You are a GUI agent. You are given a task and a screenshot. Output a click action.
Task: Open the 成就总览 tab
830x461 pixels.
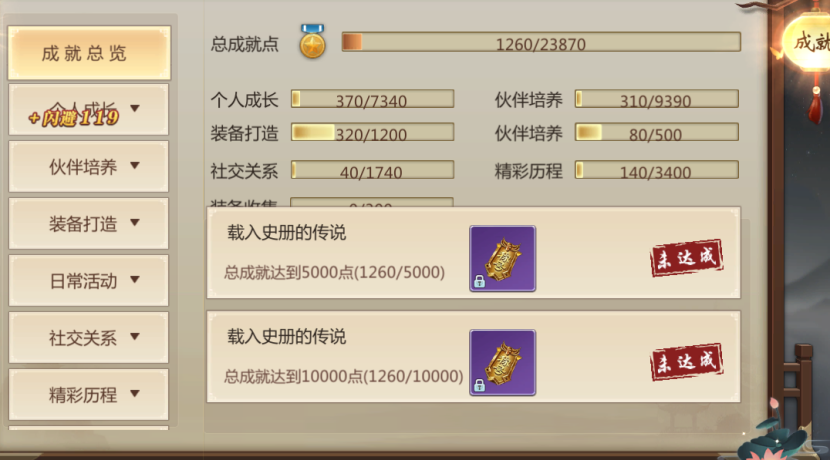point(89,53)
